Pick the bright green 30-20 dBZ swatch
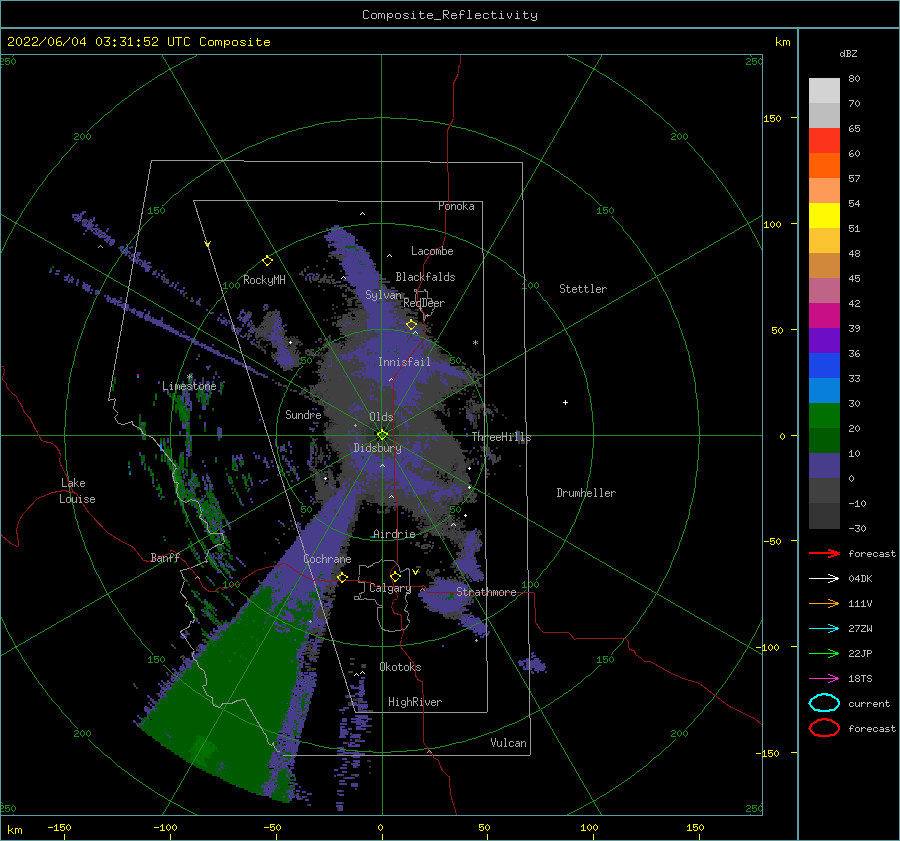The image size is (900, 841). [x=824, y=415]
